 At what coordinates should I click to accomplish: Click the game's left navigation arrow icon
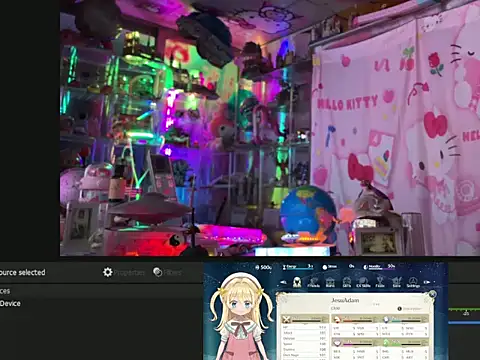coord(283,282)
